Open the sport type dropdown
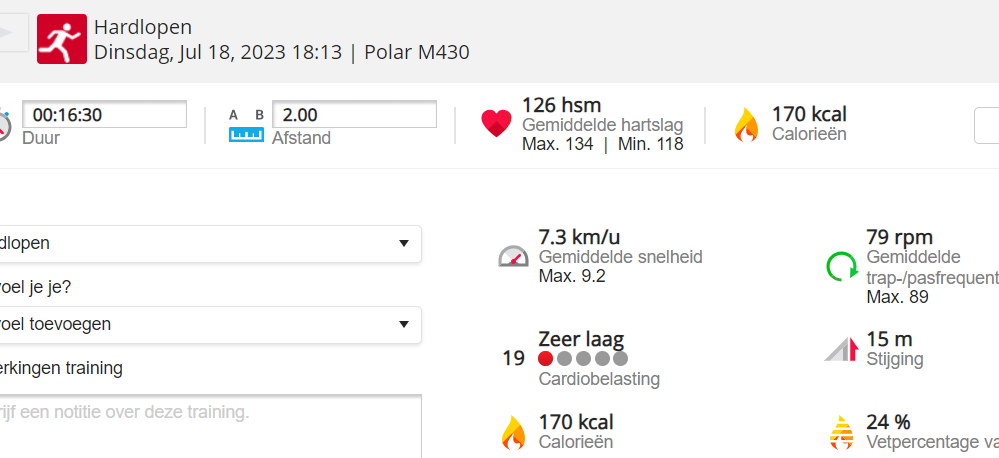 [210, 243]
